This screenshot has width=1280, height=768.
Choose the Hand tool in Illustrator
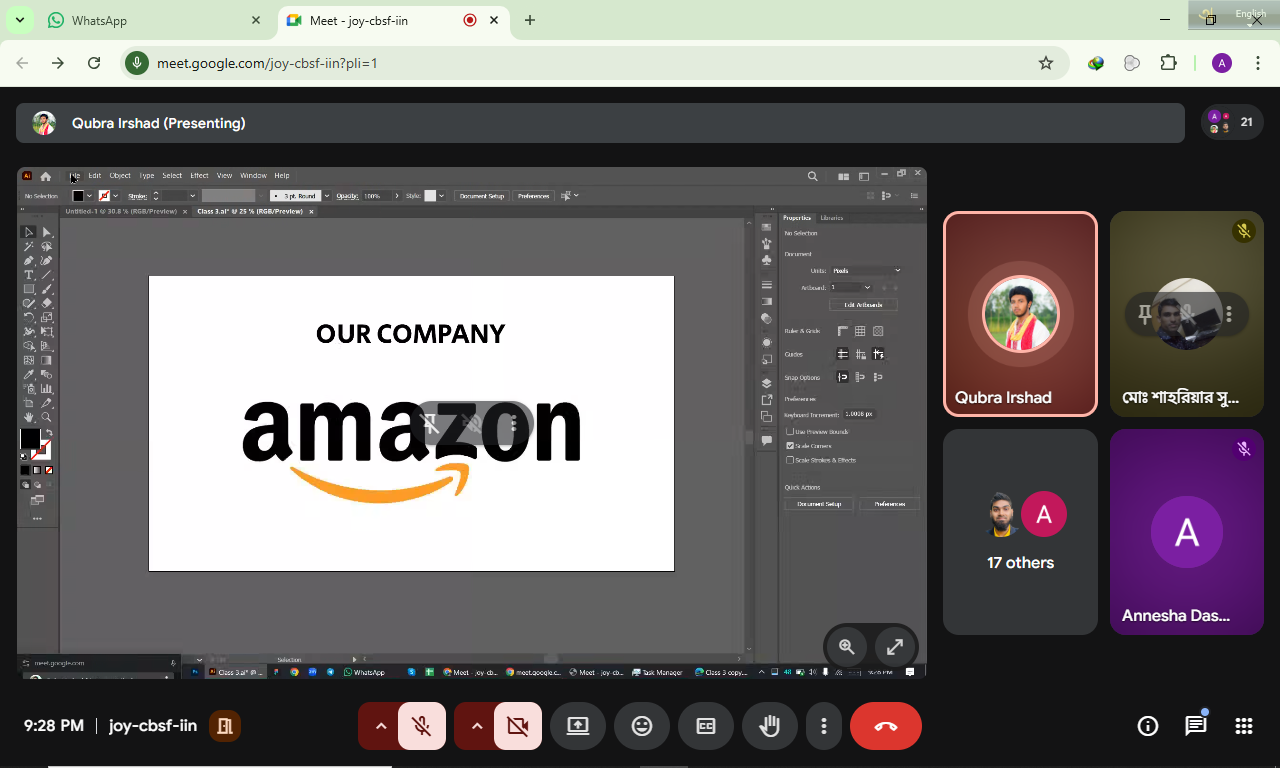[29, 417]
